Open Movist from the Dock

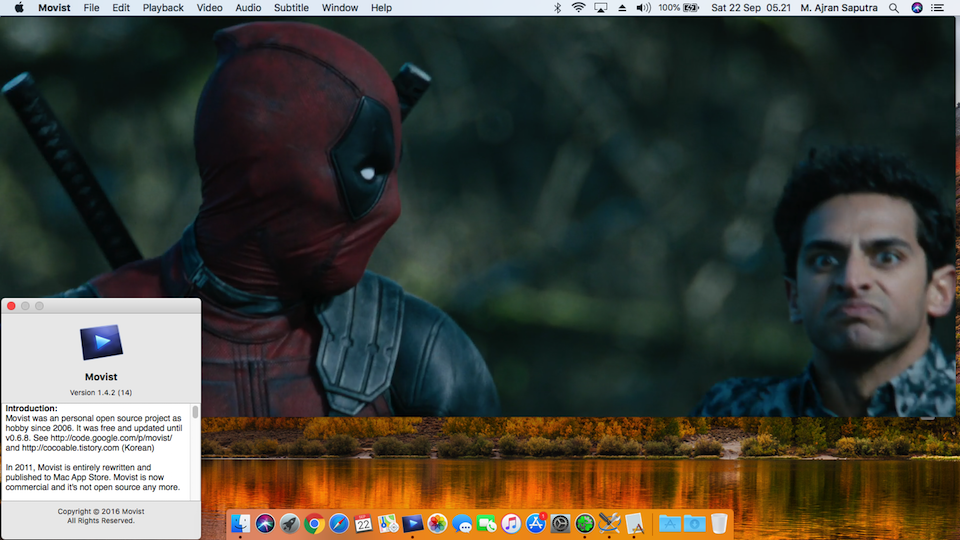pyautogui.click(x=412, y=523)
